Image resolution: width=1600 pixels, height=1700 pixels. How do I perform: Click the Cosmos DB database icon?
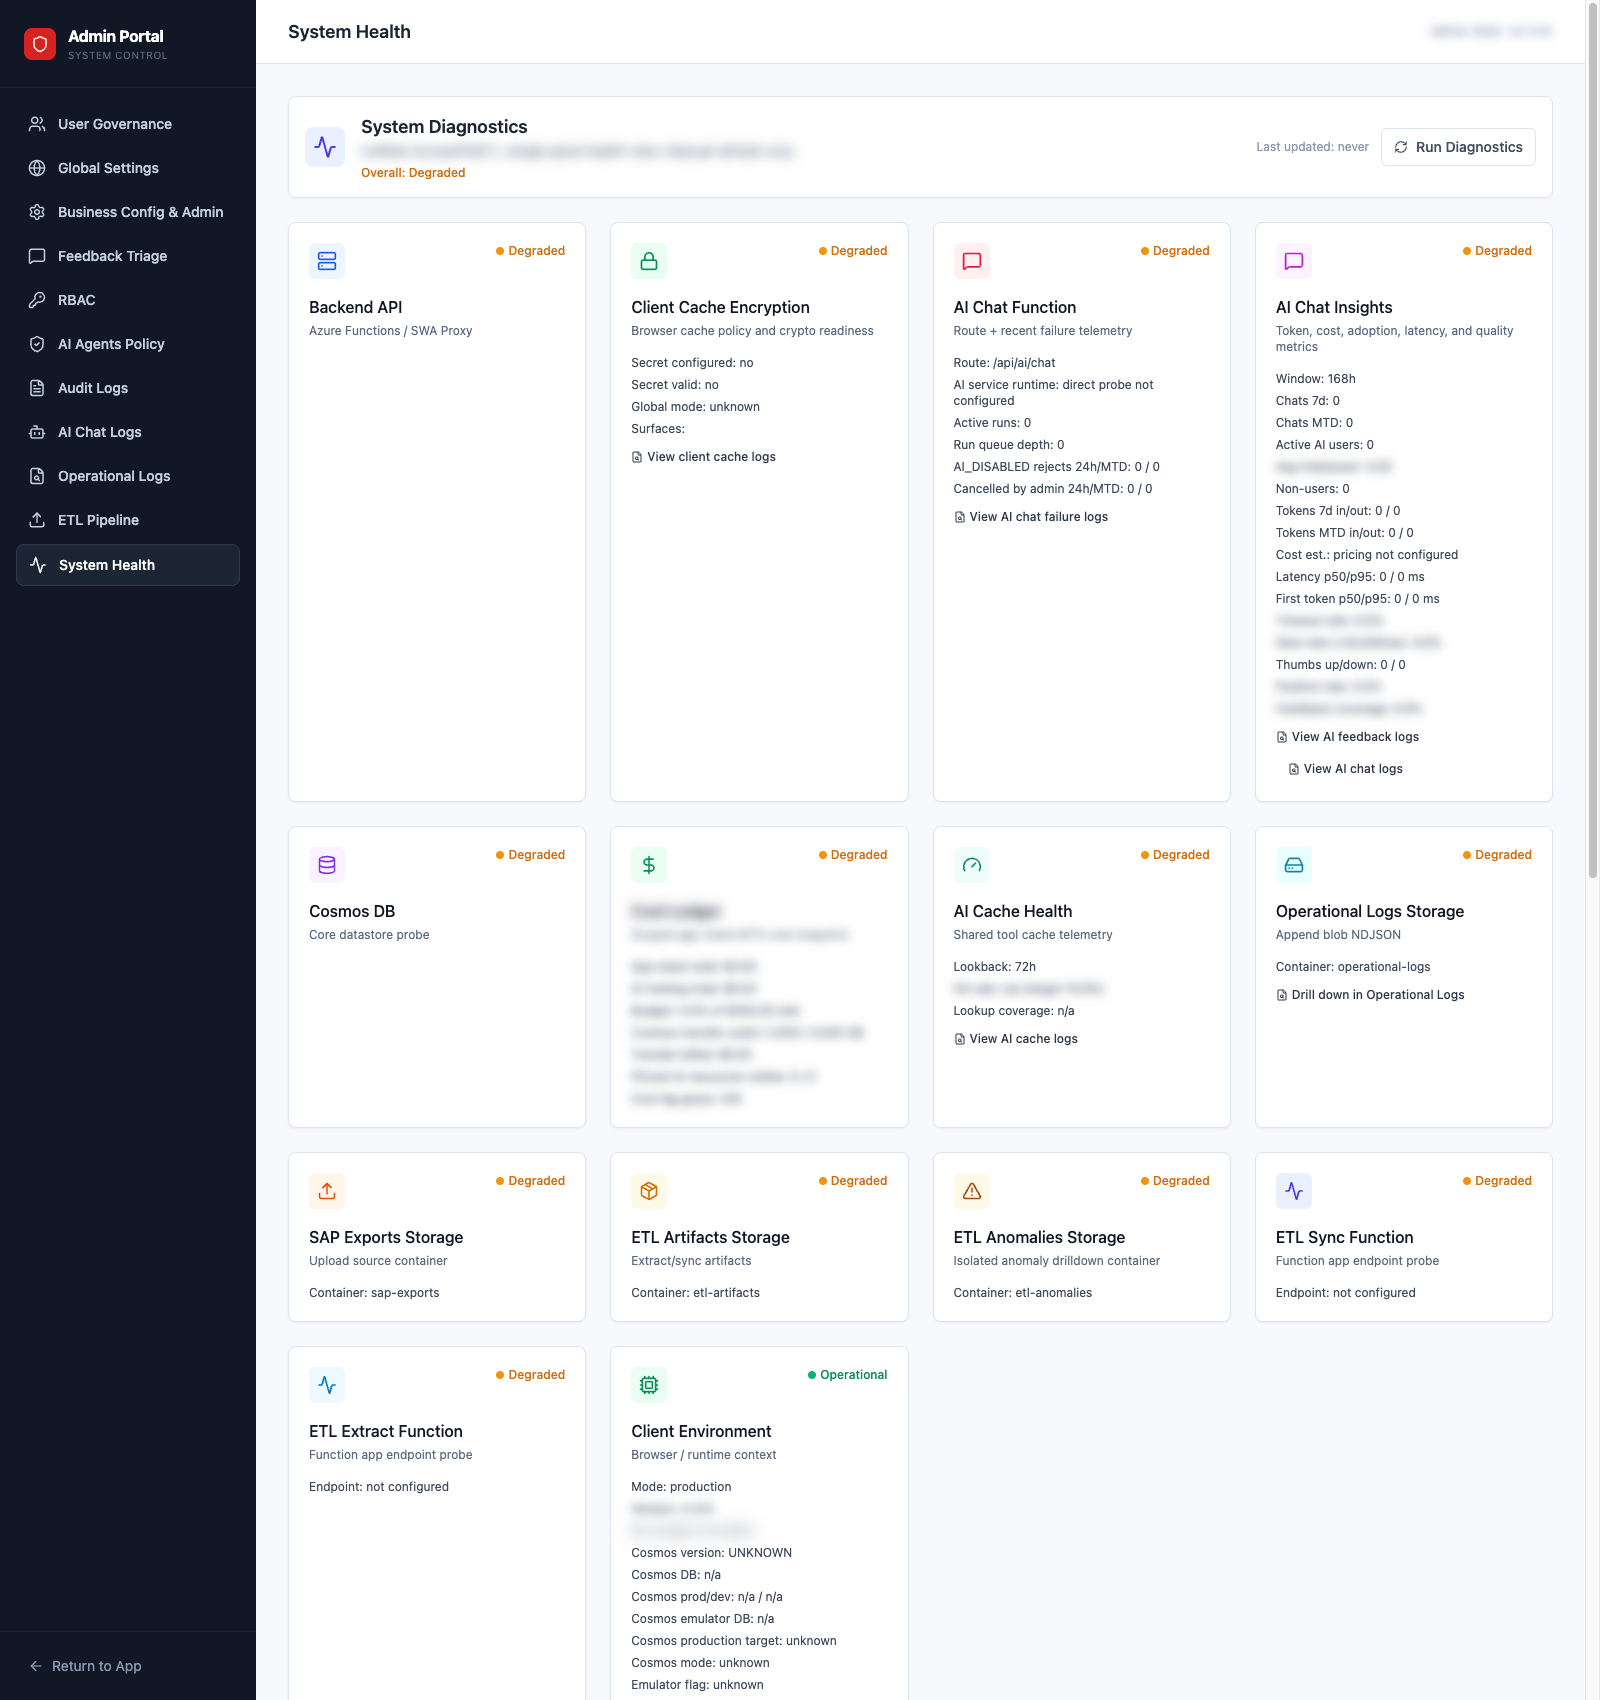(x=327, y=865)
